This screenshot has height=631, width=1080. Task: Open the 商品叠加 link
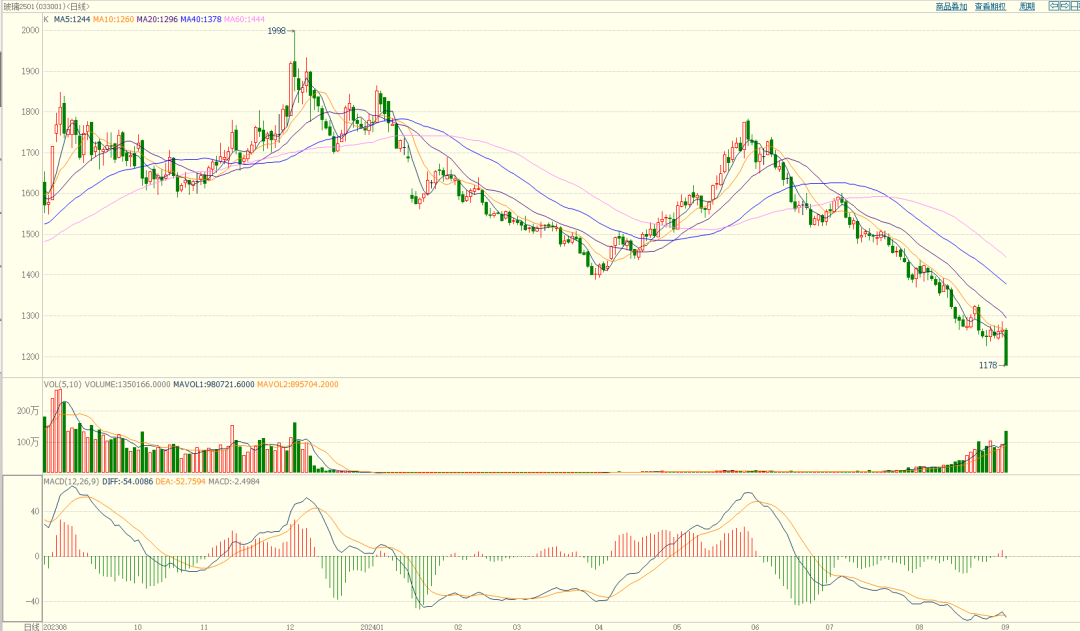[951, 6]
